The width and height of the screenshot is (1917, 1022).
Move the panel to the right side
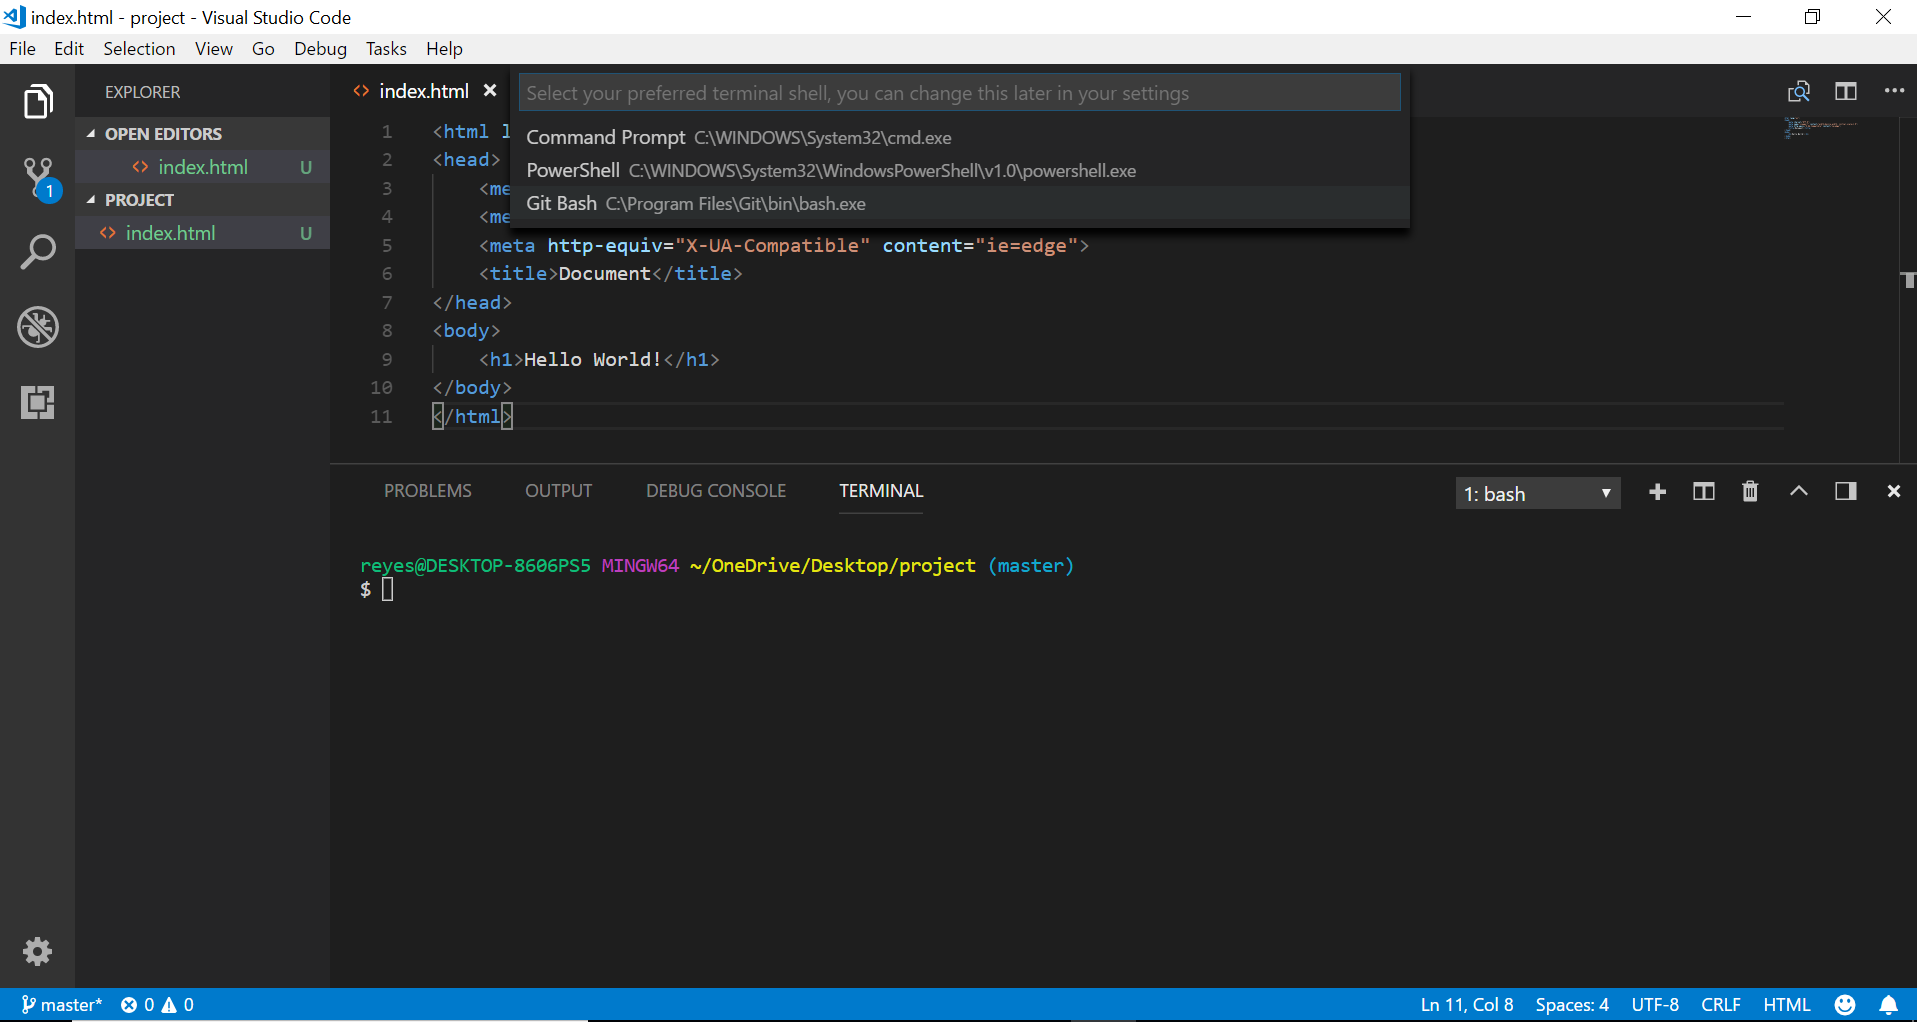click(1846, 491)
